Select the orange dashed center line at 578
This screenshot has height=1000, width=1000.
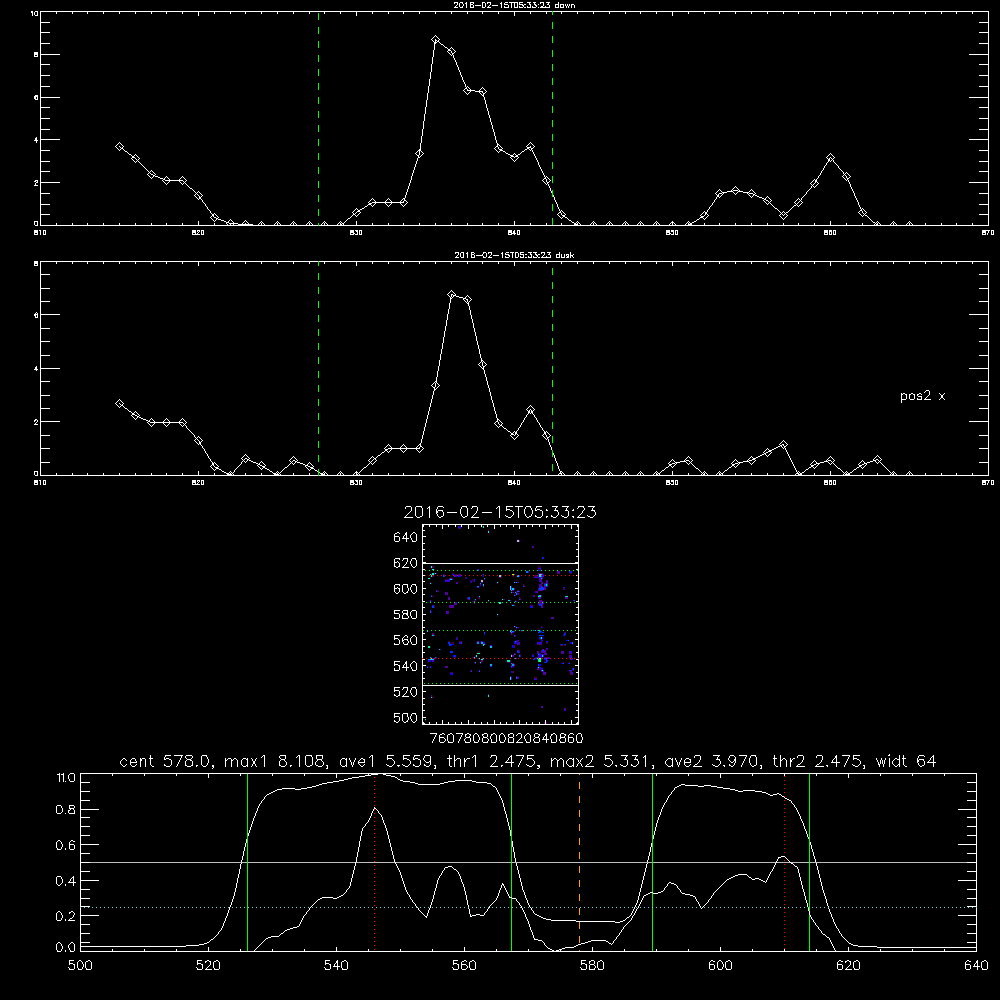coord(579,861)
